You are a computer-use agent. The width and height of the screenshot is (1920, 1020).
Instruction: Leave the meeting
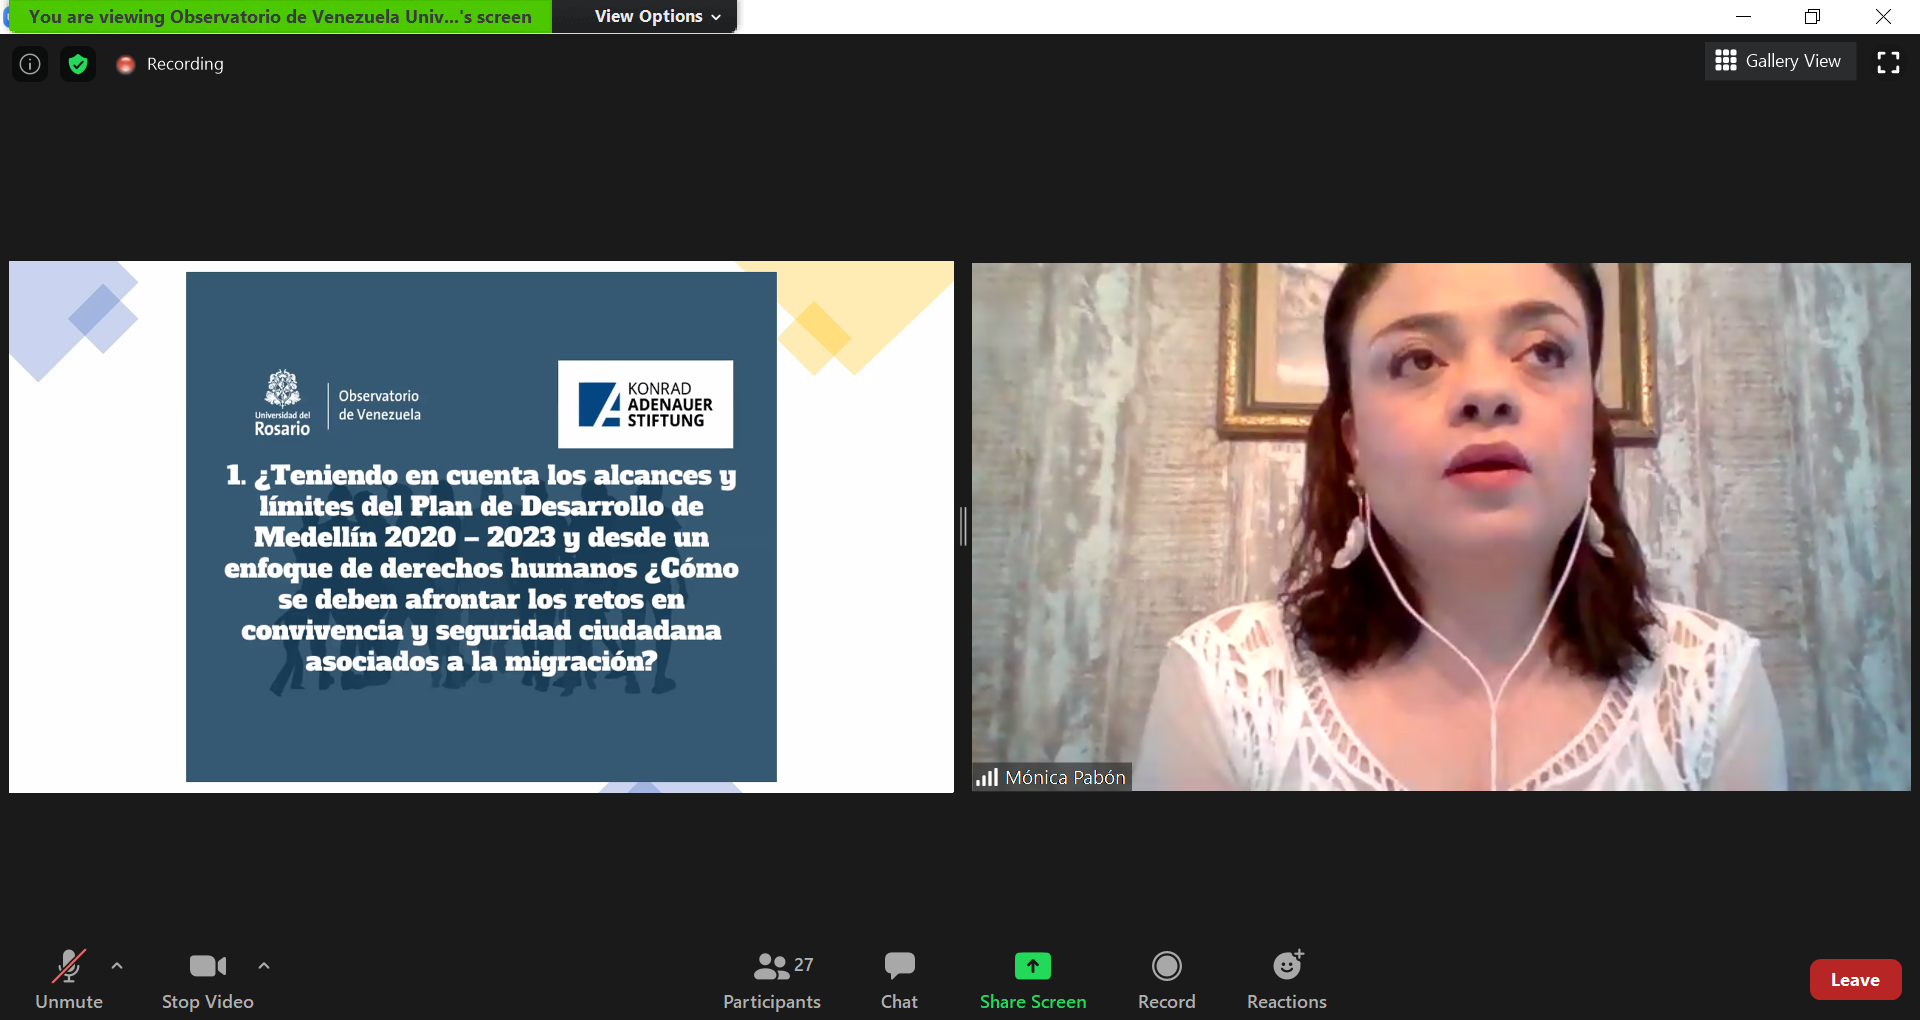tap(1854, 980)
